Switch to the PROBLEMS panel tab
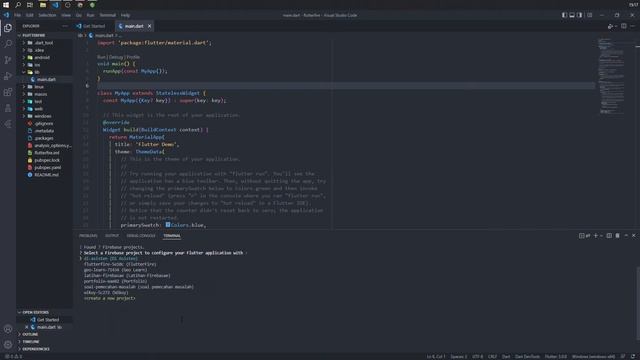Image resolution: width=640 pixels, height=360 pixels. click(x=88, y=236)
